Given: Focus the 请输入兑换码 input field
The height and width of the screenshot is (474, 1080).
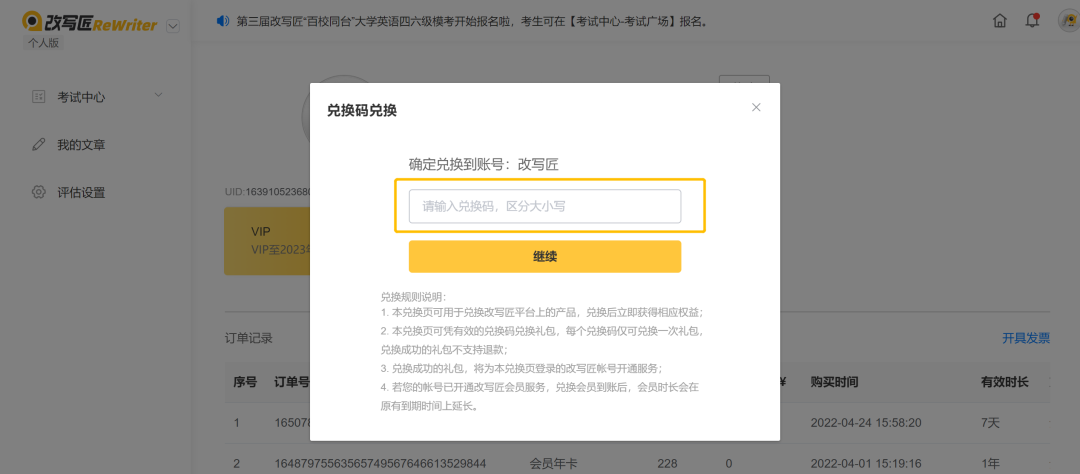Looking at the screenshot, I should coord(545,206).
